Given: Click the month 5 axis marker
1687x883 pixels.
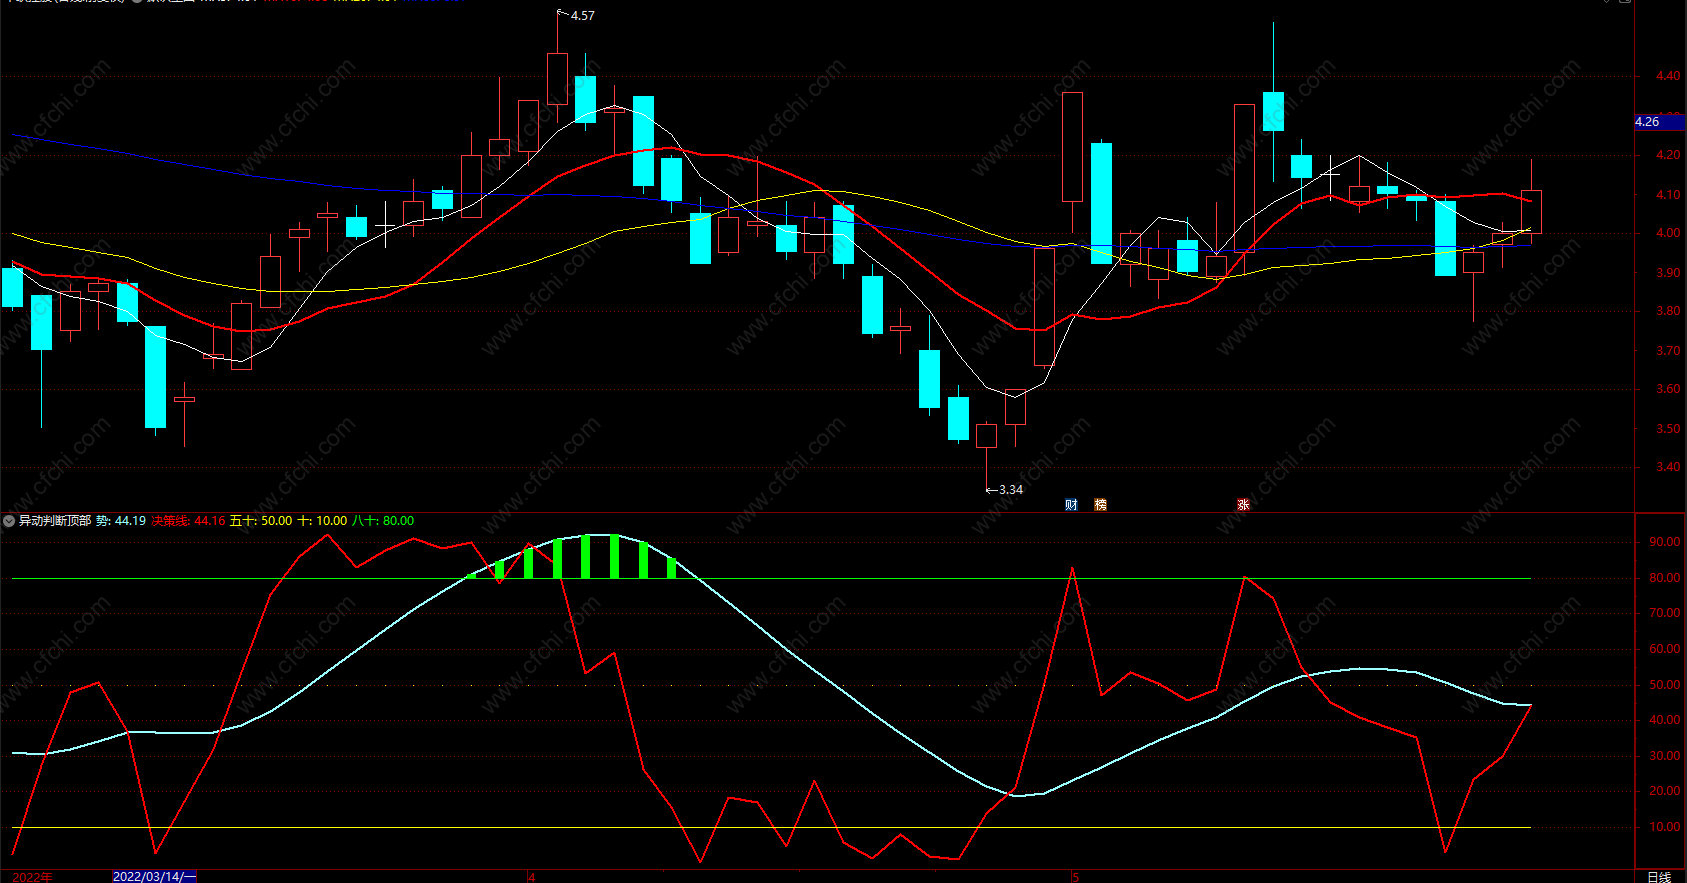Looking at the screenshot, I should pyautogui.click(x=1076, y=877).
